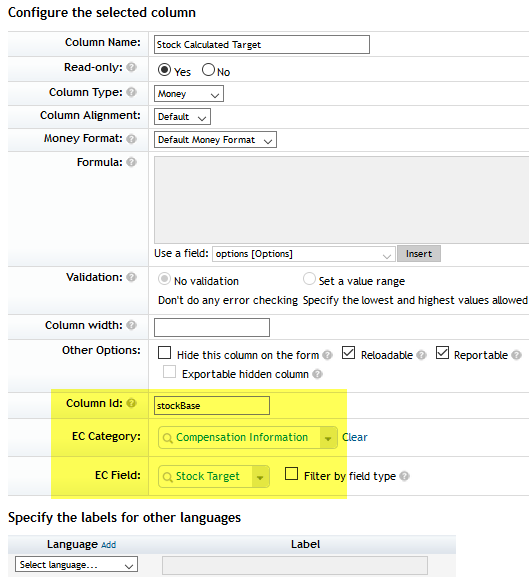This screenshot has height=585, width=529.
Task: Click the Insert button
Action: 419,254
